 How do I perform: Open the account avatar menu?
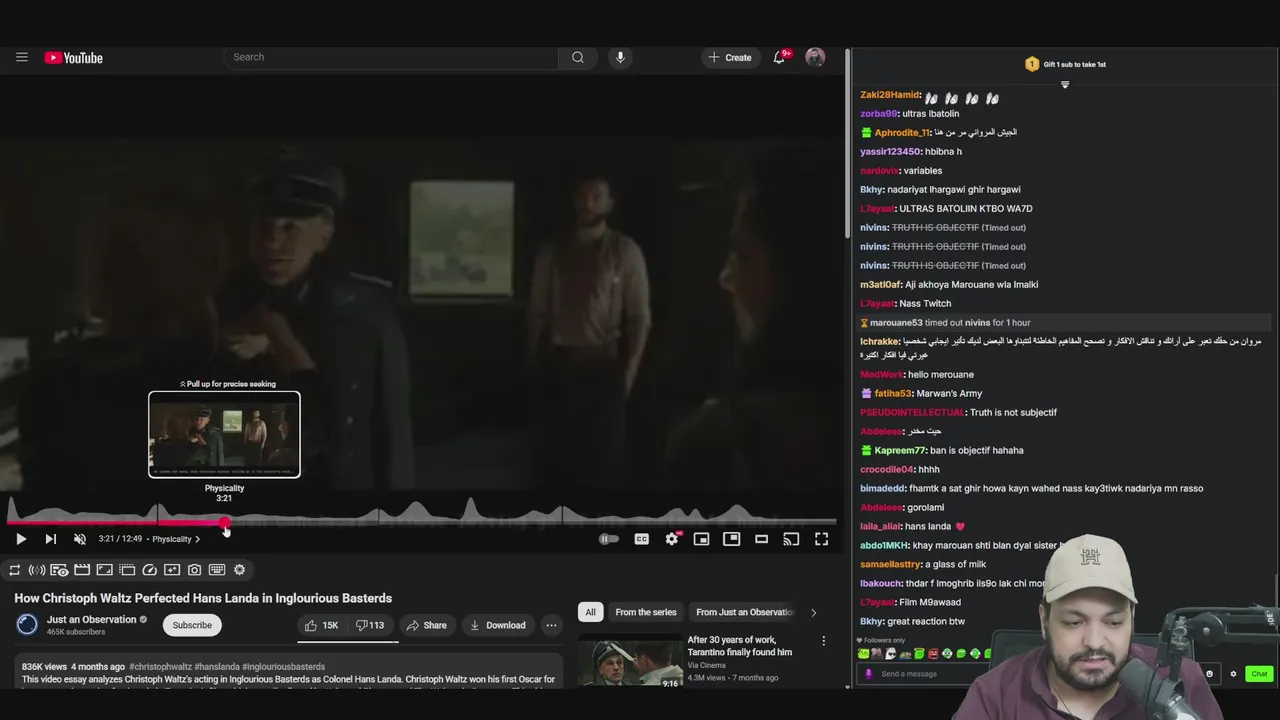tap(815, 57)
